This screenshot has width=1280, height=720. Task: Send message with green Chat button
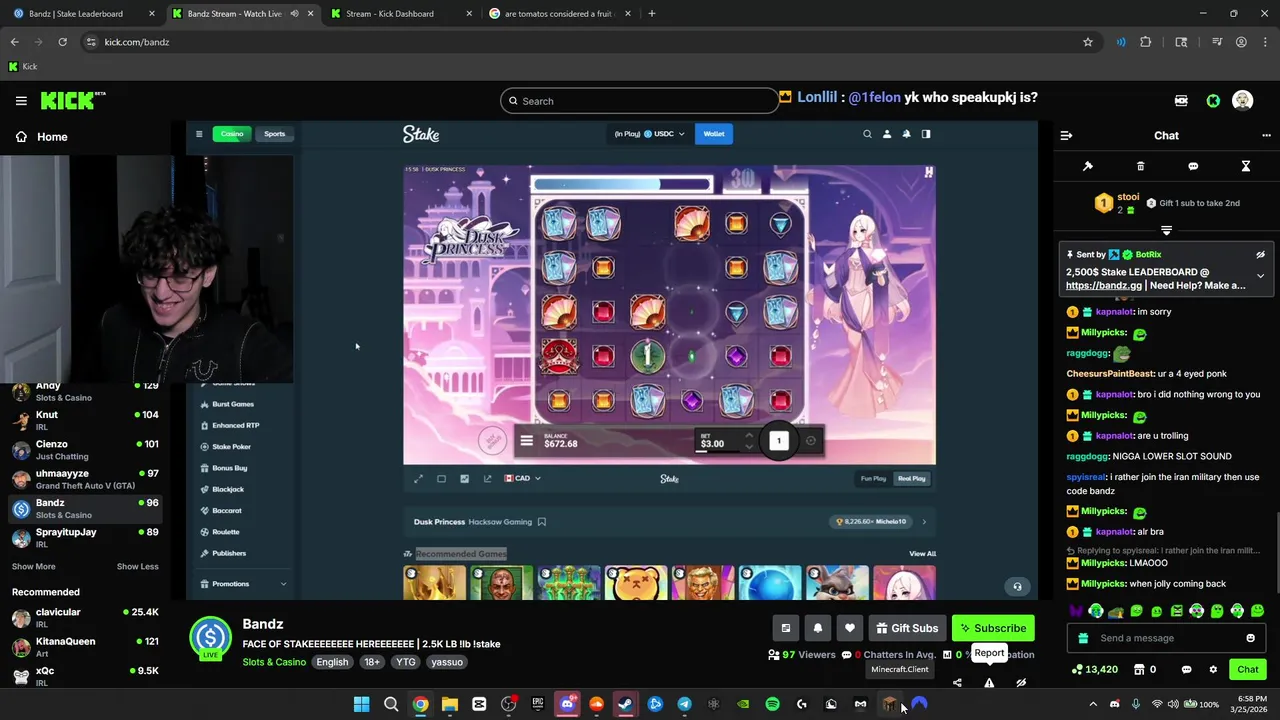tap(1248, 669)
